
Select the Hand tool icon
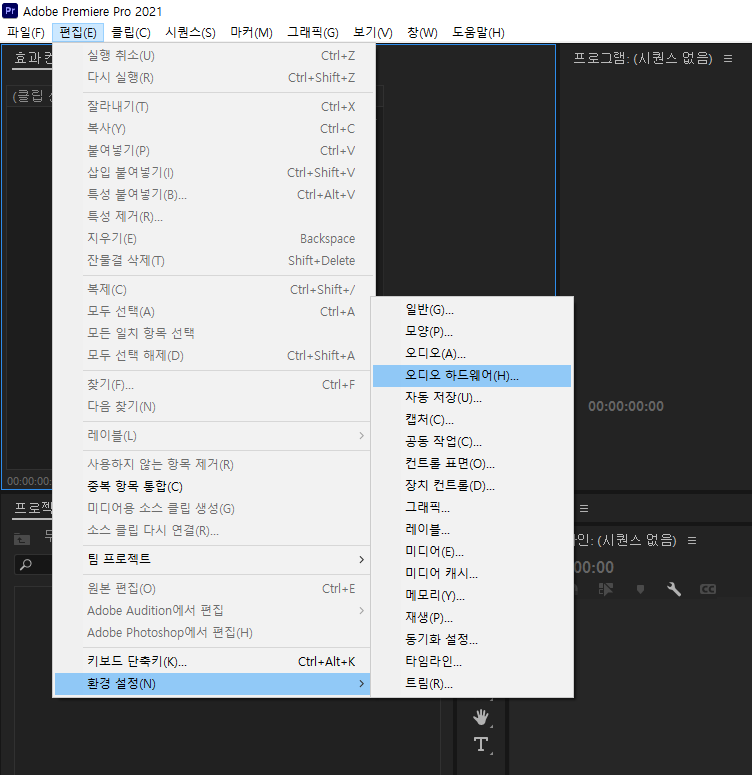pyautogui.click(x=481, y=717)
